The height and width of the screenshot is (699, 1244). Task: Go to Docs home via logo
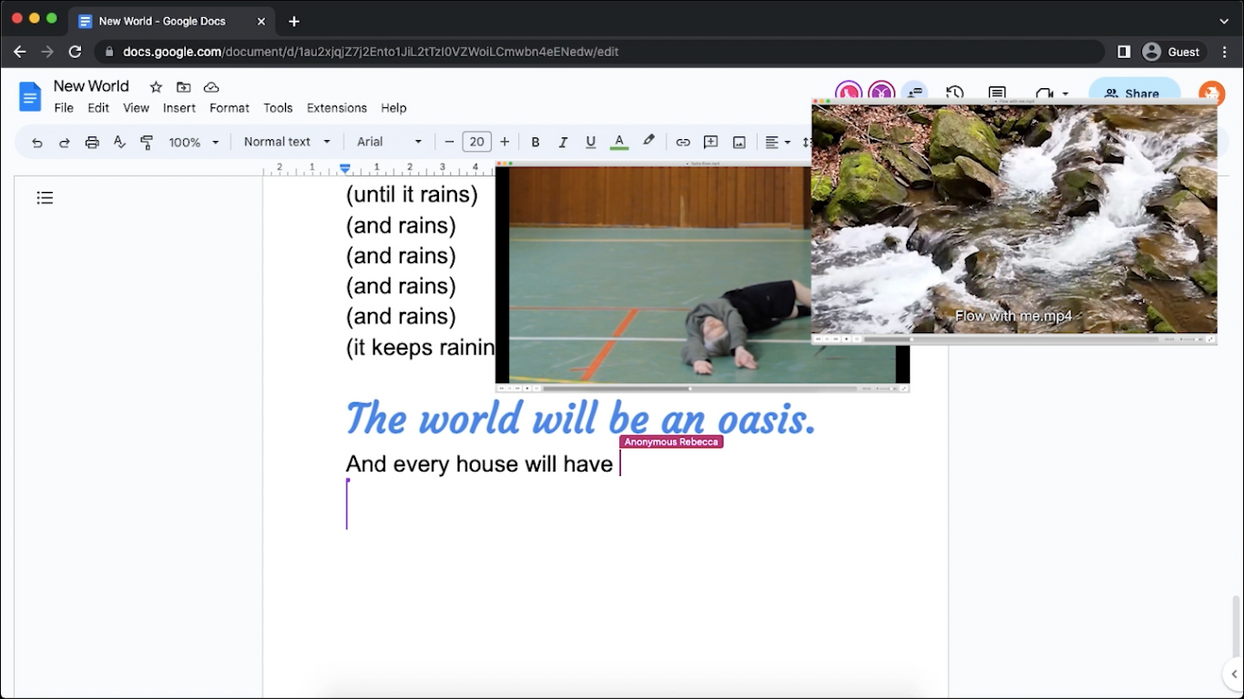(30, 97)
